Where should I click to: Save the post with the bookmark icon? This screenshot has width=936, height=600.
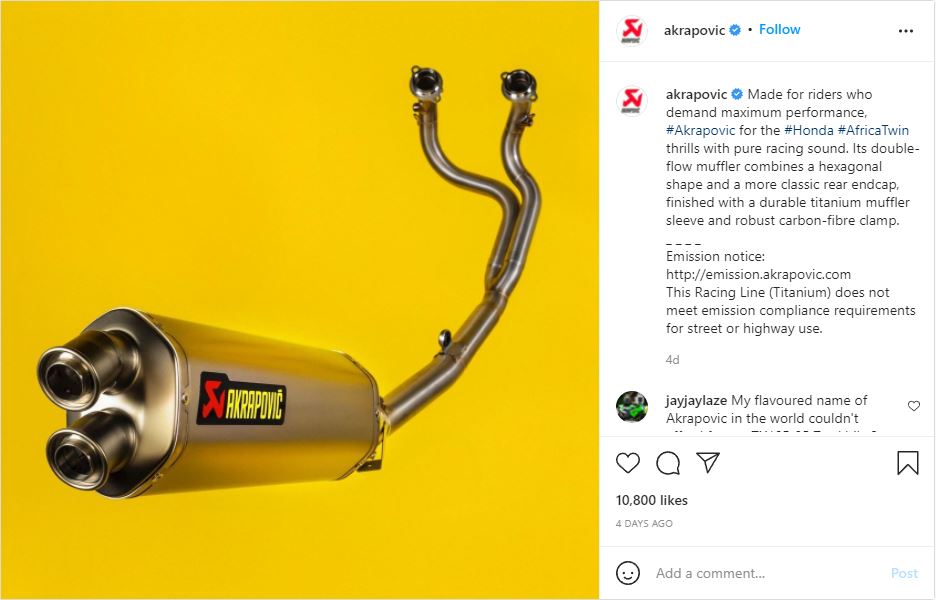(907, 463)
